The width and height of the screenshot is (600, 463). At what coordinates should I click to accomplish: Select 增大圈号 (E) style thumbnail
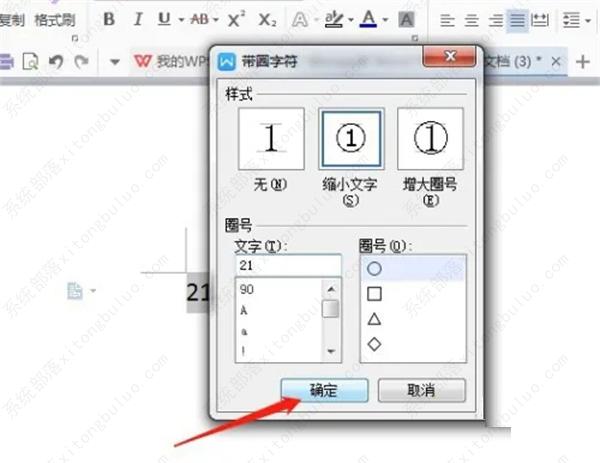[x=430, y=139]
